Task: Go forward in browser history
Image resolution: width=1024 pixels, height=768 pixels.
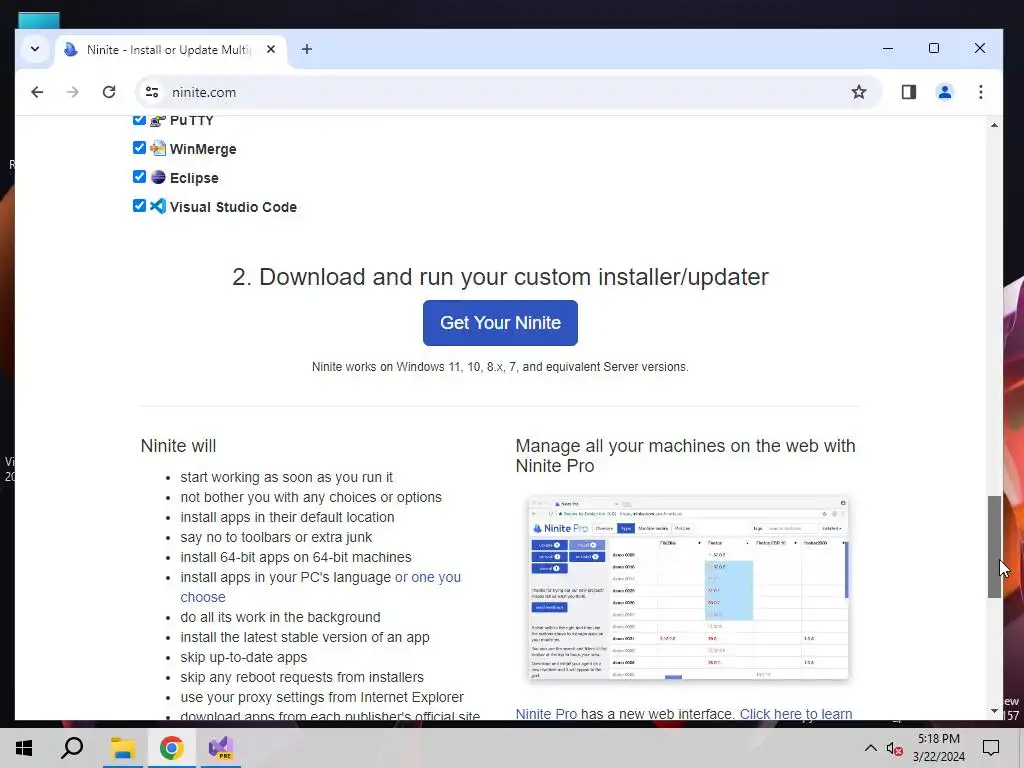Action: click(72, 92)
